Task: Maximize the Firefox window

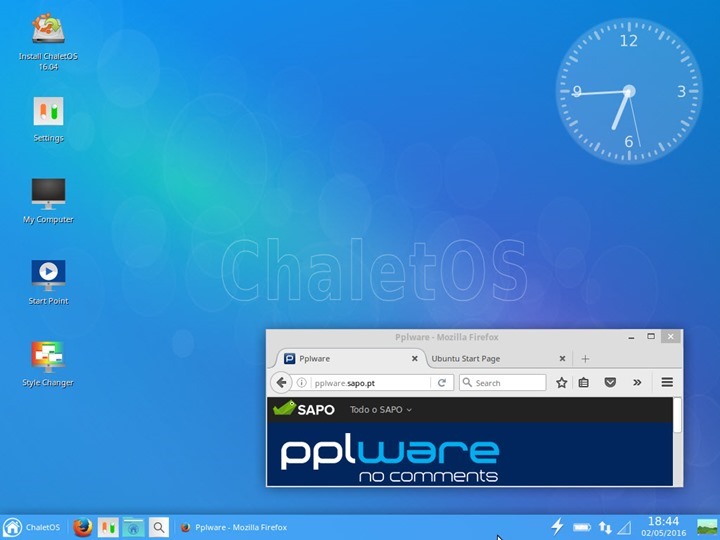Action: [x=651, y=337]
